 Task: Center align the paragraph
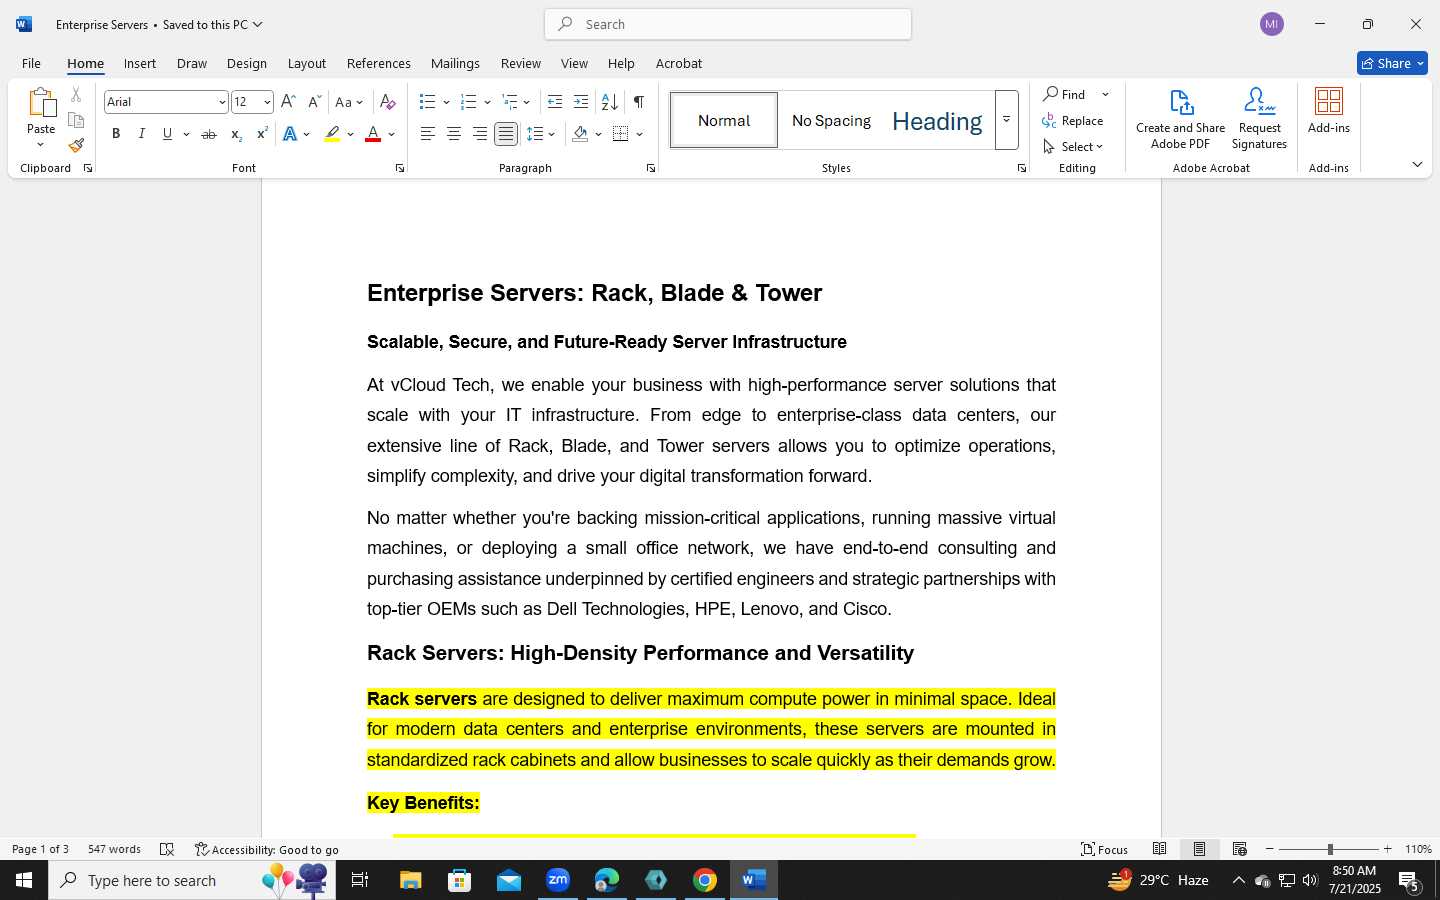[x=454, y=134]
